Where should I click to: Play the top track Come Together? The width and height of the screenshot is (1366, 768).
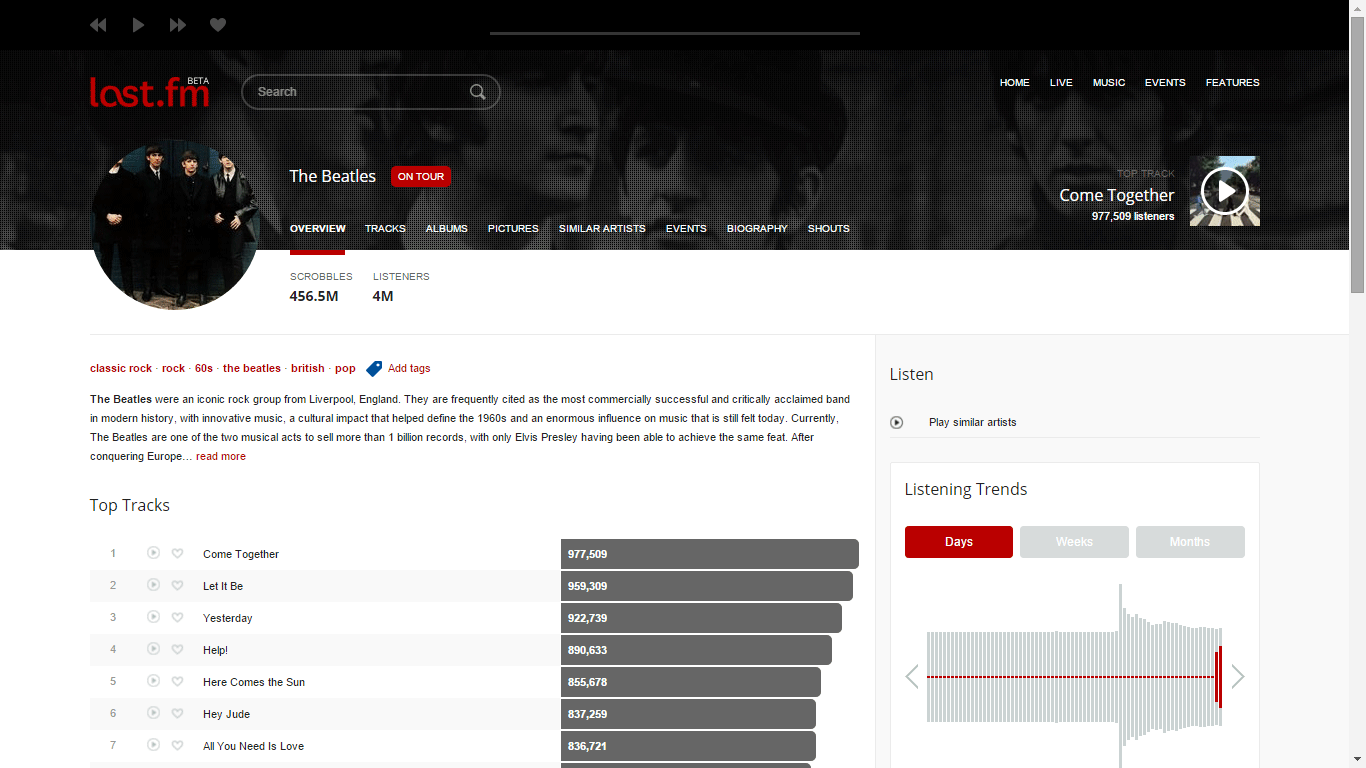tap(1224, 190)
